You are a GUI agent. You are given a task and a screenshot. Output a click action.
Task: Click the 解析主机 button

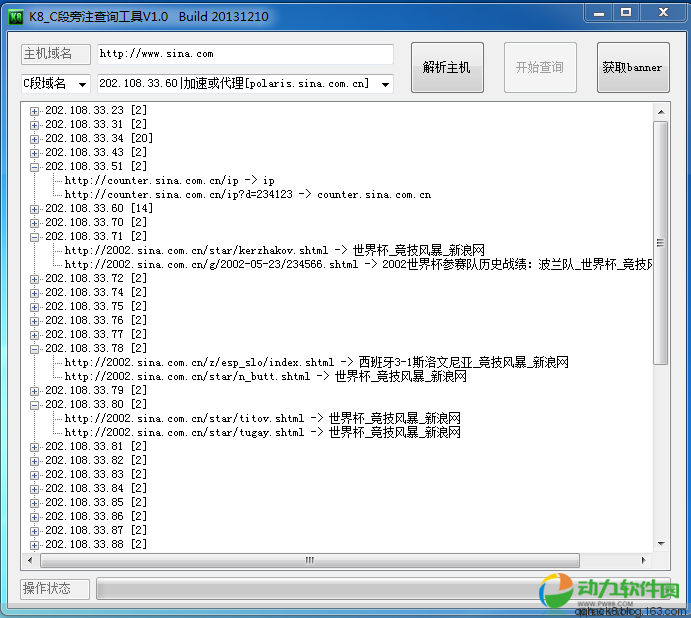(446, 68)
